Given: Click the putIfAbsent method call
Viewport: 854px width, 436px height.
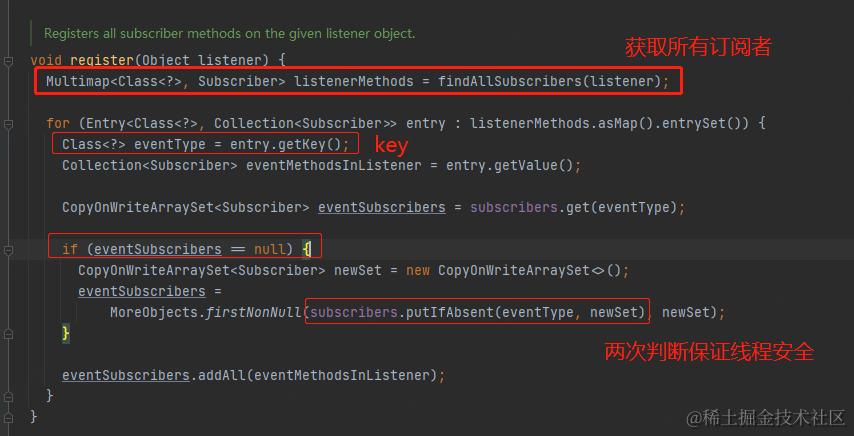Looking at the screenshot, I should pos(451,312).
